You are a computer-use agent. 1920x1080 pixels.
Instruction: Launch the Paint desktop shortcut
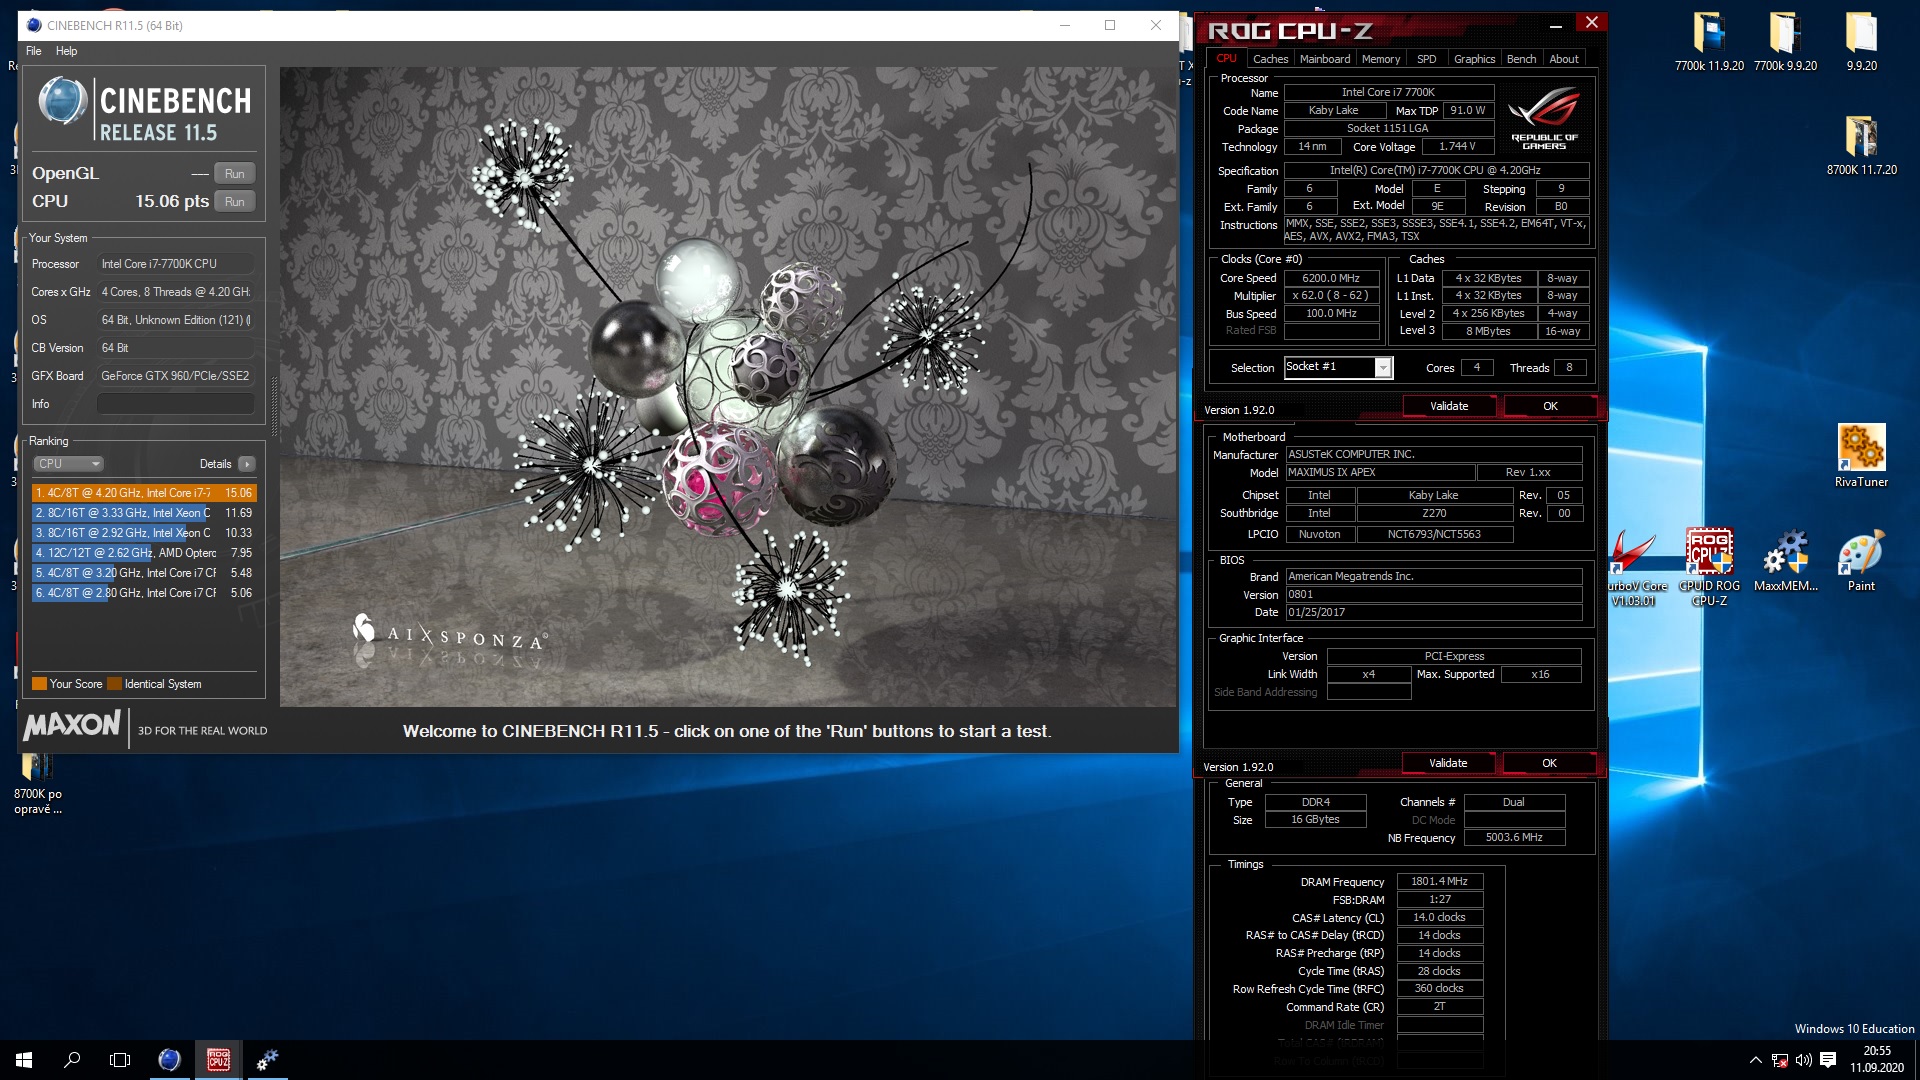(x=1861, y=562)
